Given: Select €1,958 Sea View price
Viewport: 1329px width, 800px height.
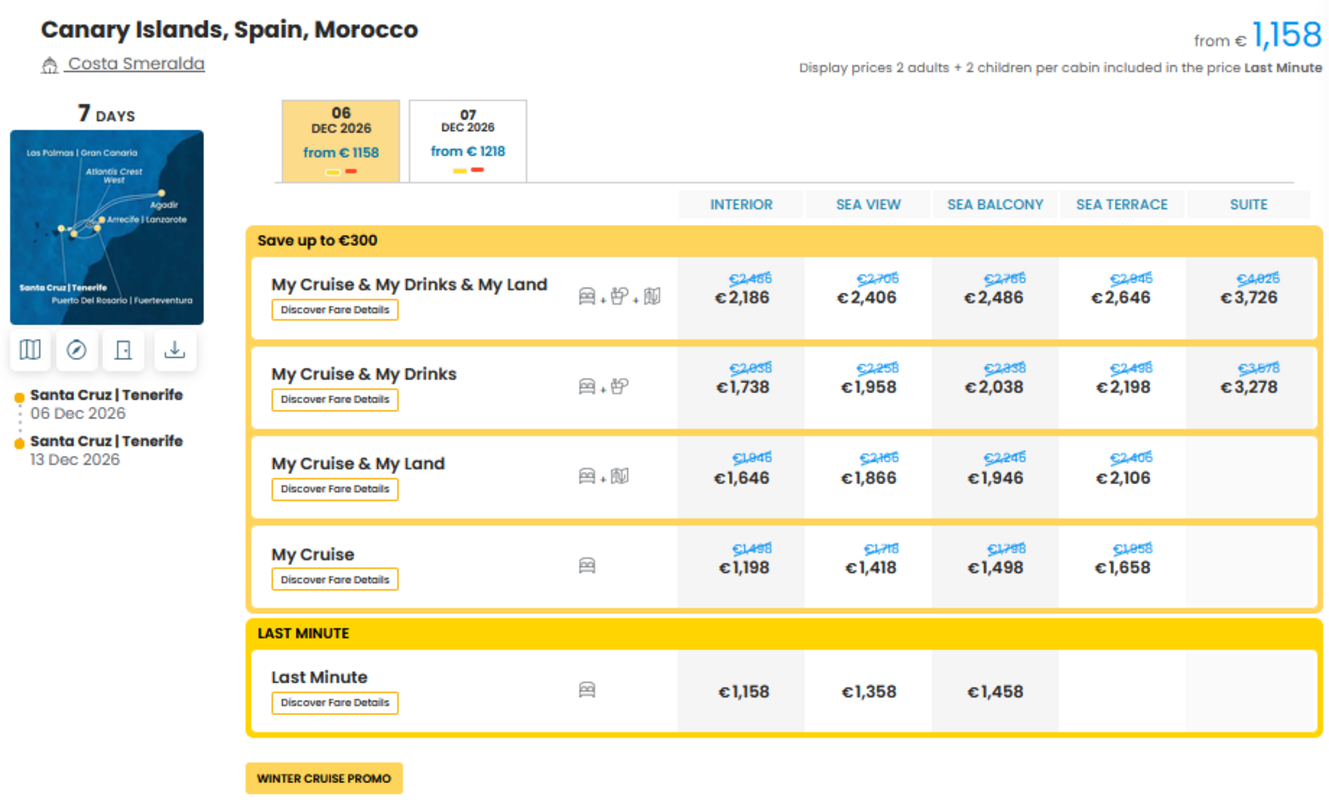Looking at the screenshot, I should coord(868,388).
